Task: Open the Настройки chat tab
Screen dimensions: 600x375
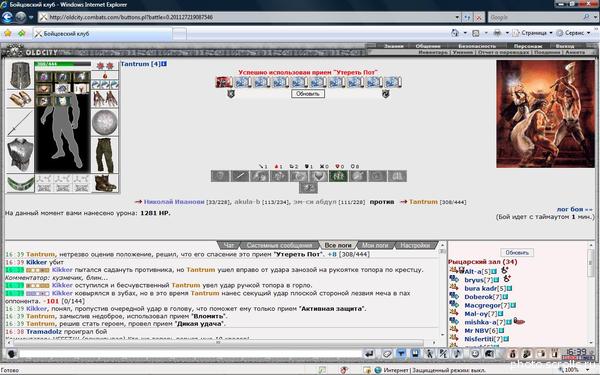Action: pos(415,245)
